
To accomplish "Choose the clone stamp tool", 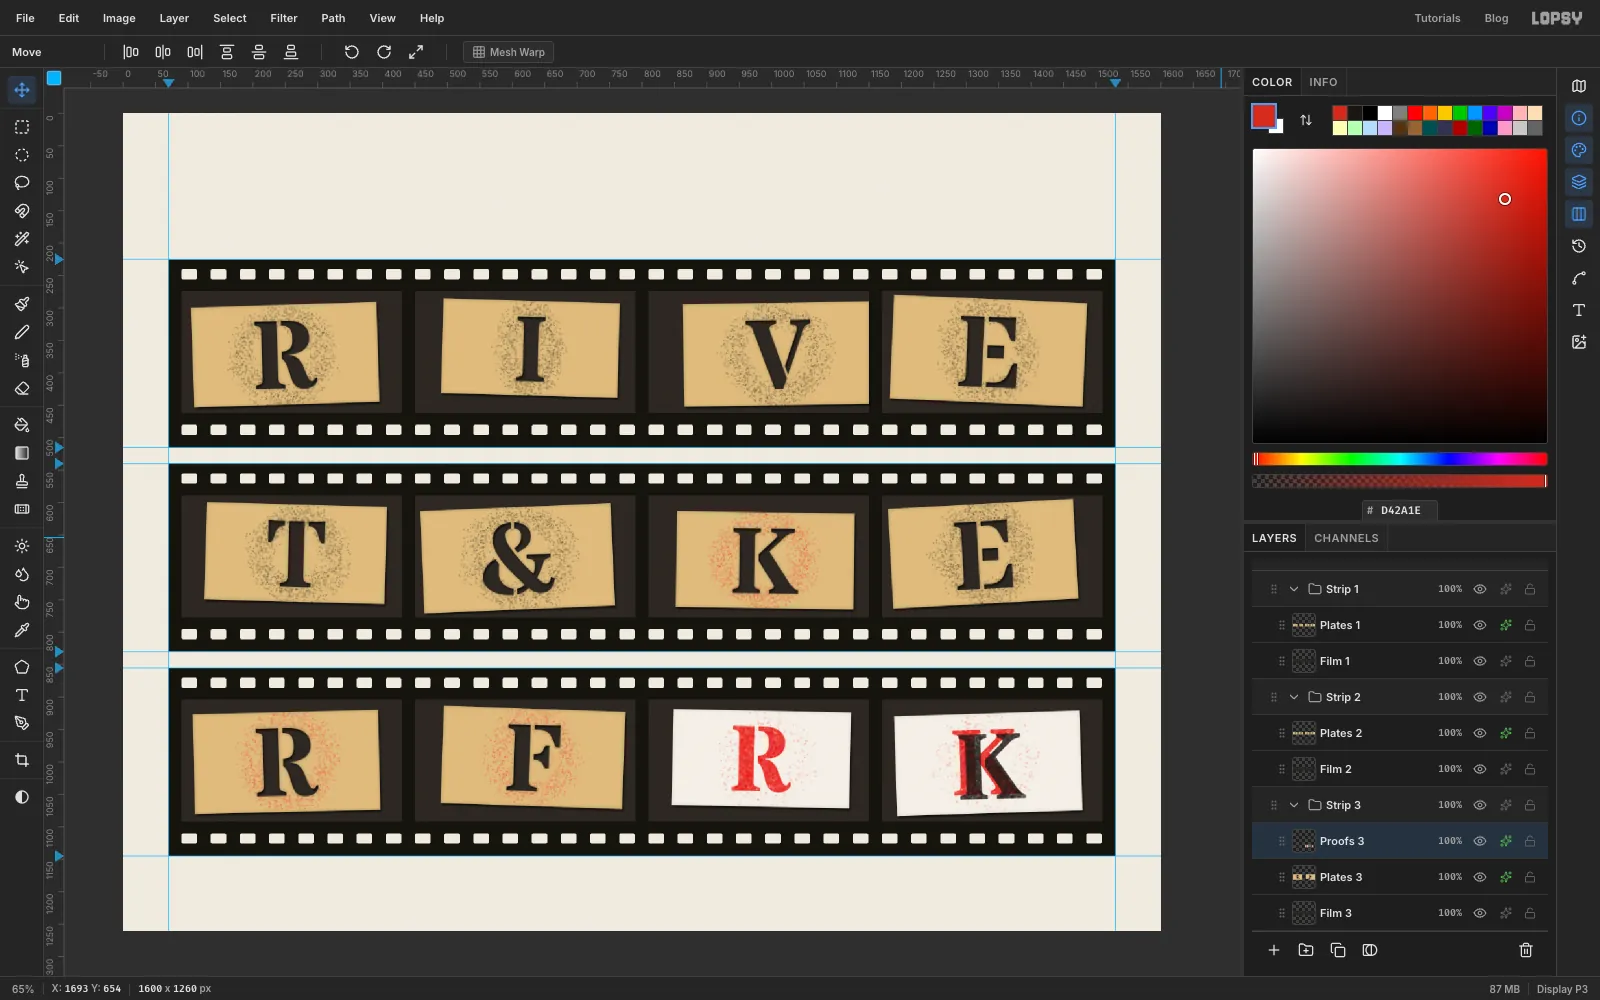I will point(22,481).
